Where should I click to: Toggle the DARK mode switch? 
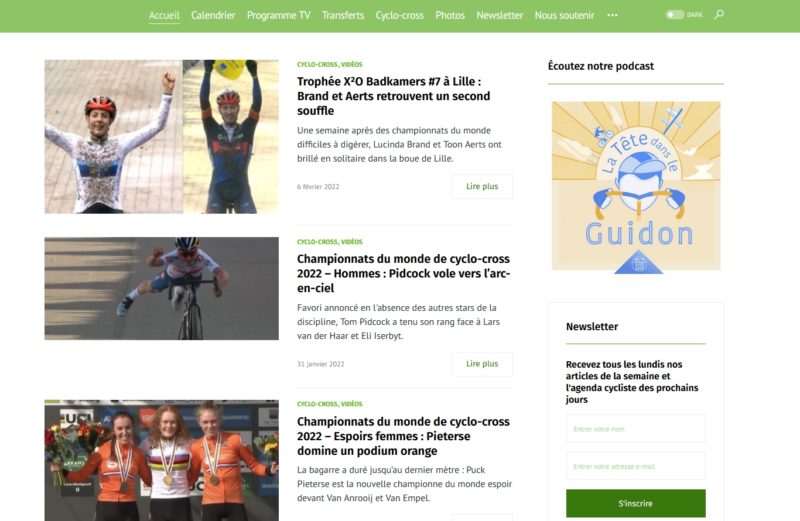675,15
